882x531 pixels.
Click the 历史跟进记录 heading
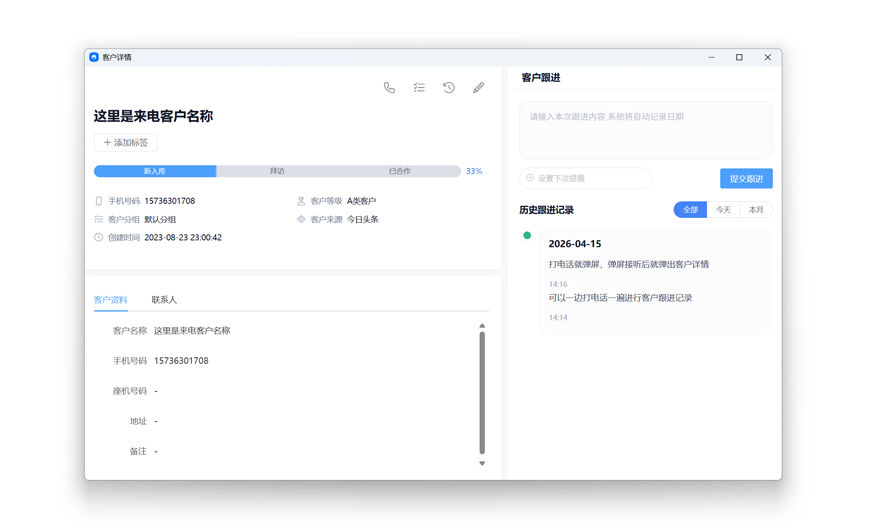[x=546, y=210]
